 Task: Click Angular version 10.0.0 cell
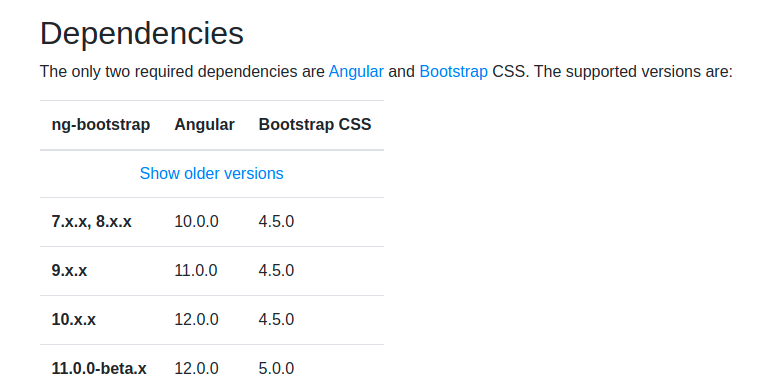(197, 222)
